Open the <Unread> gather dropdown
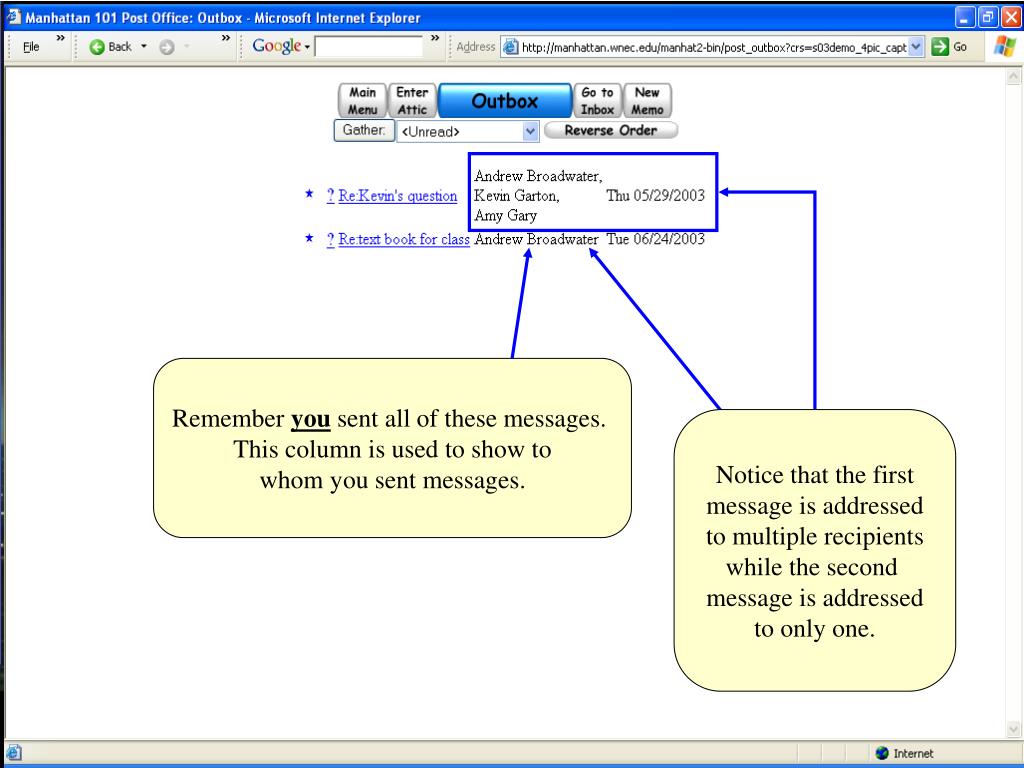 pos(467,131)
